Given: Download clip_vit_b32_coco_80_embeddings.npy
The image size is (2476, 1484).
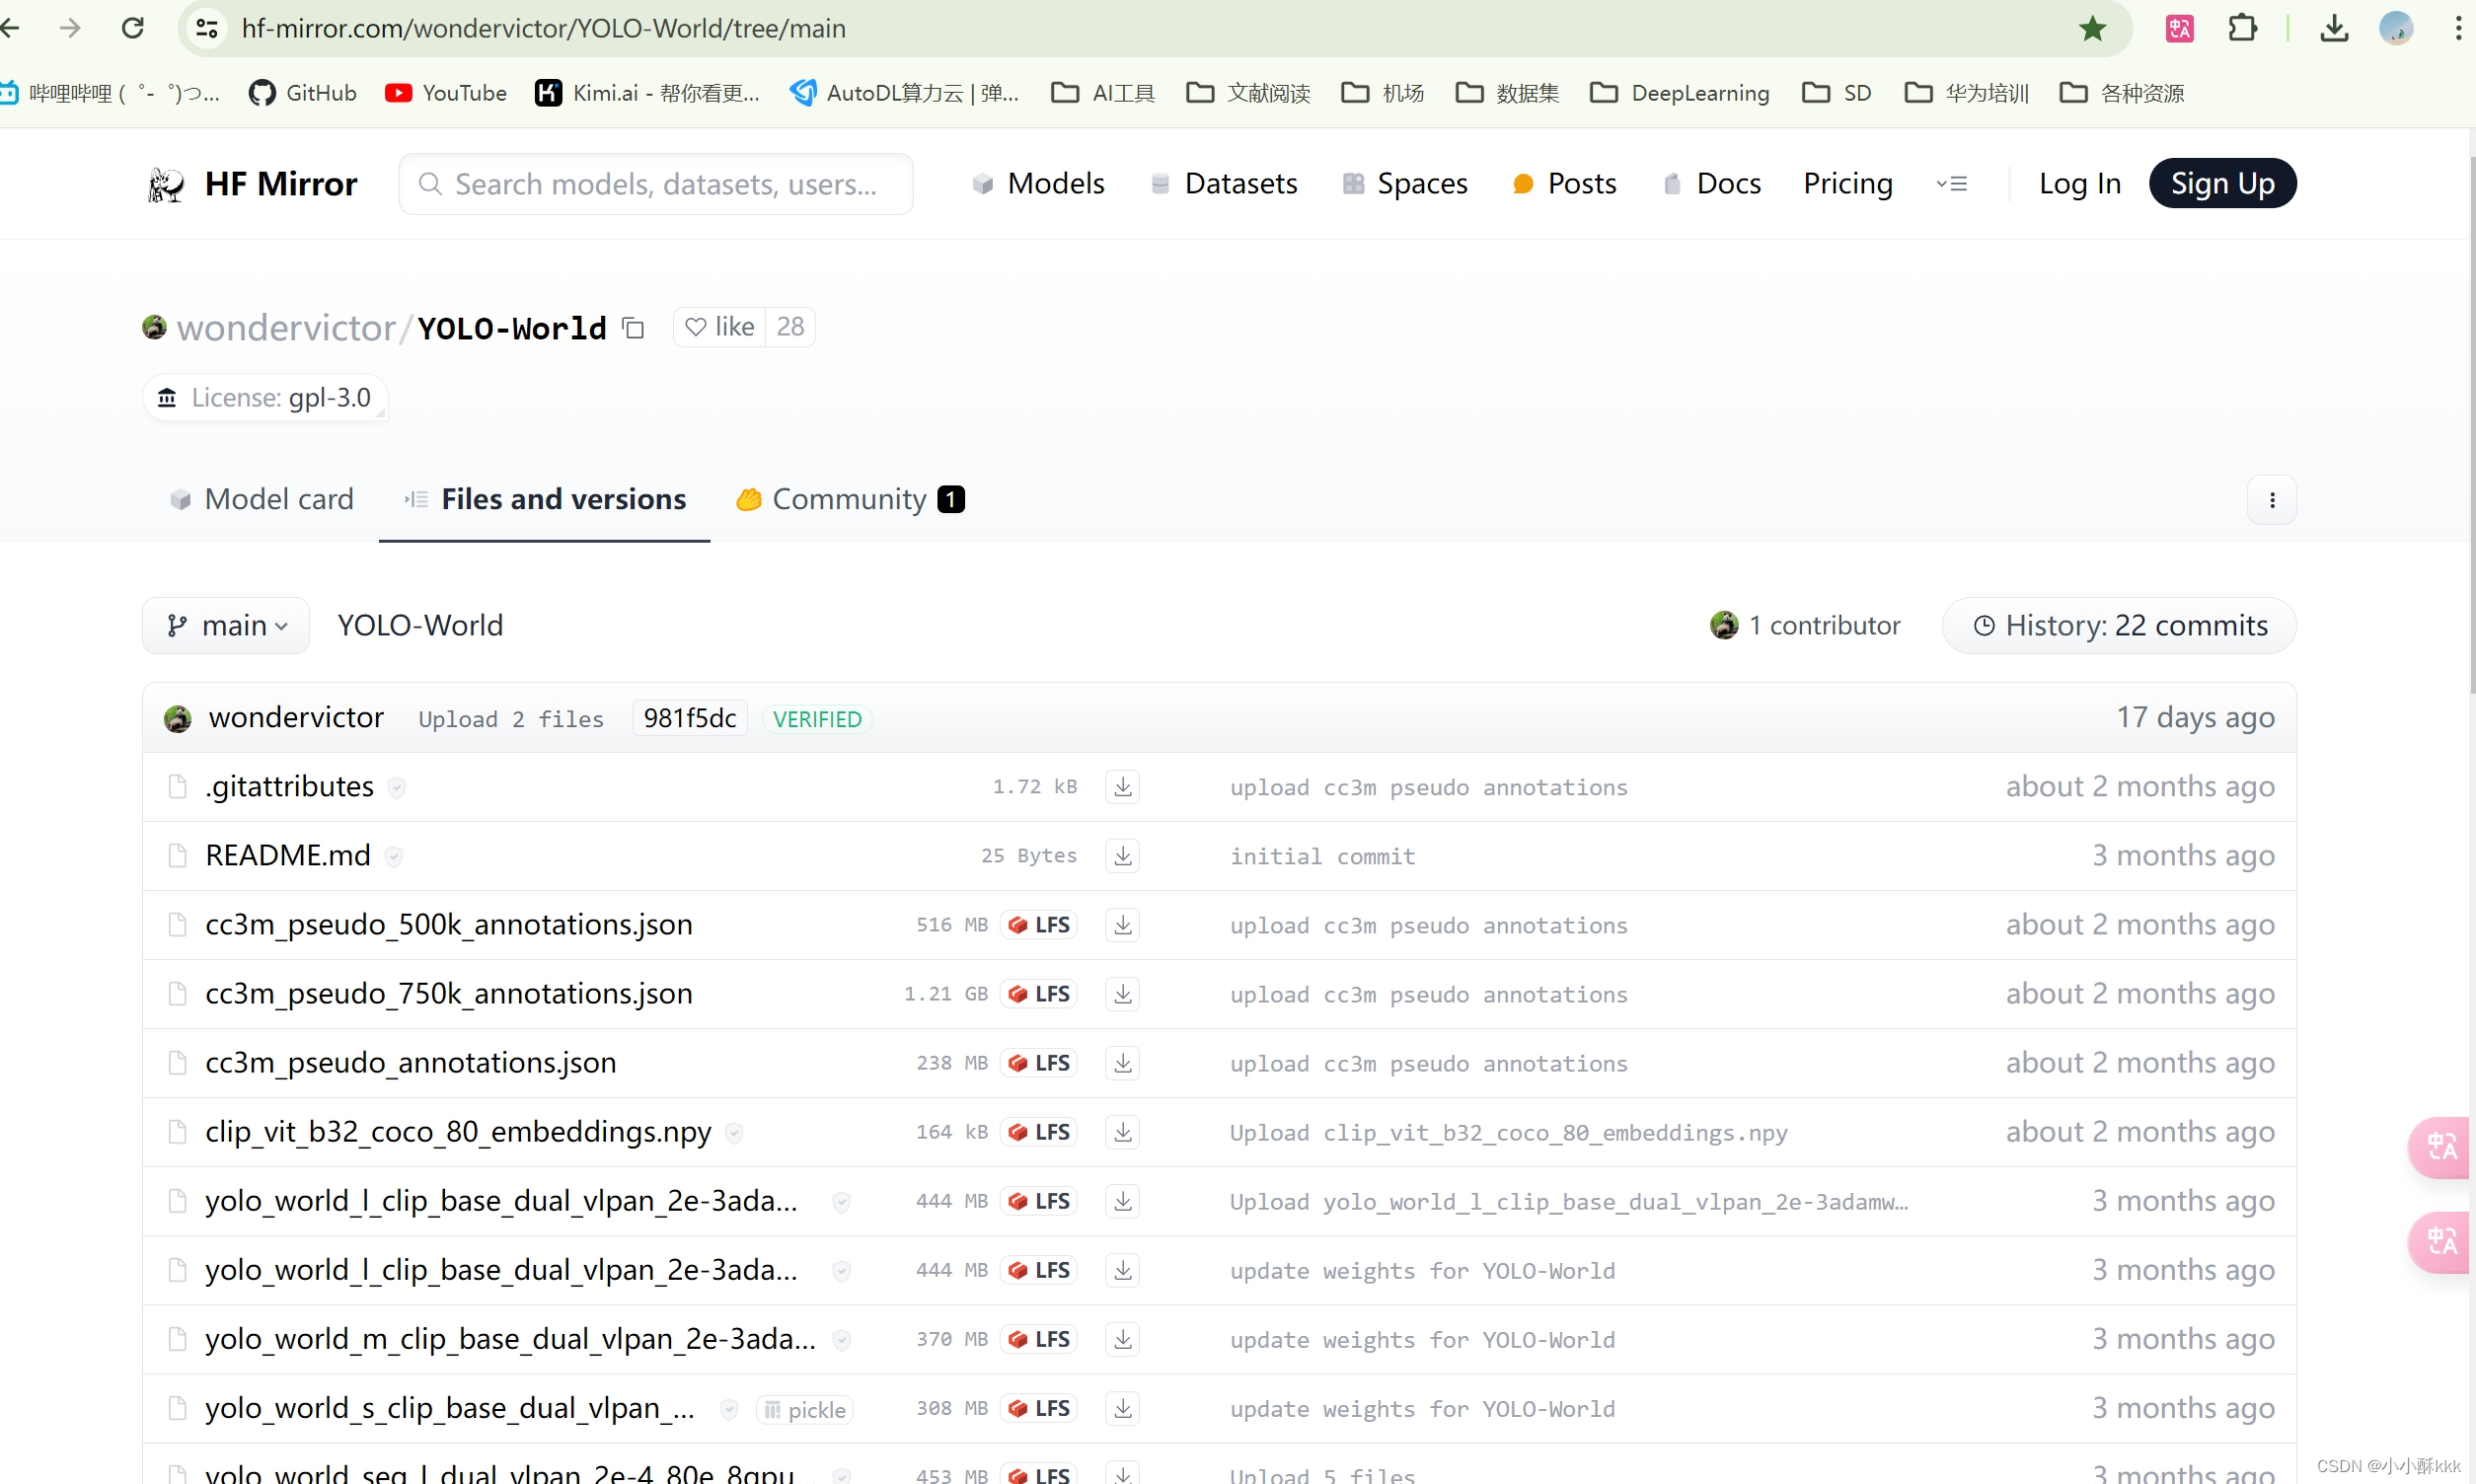Looking at the screenshot, I should (x=1123, y=1132).
